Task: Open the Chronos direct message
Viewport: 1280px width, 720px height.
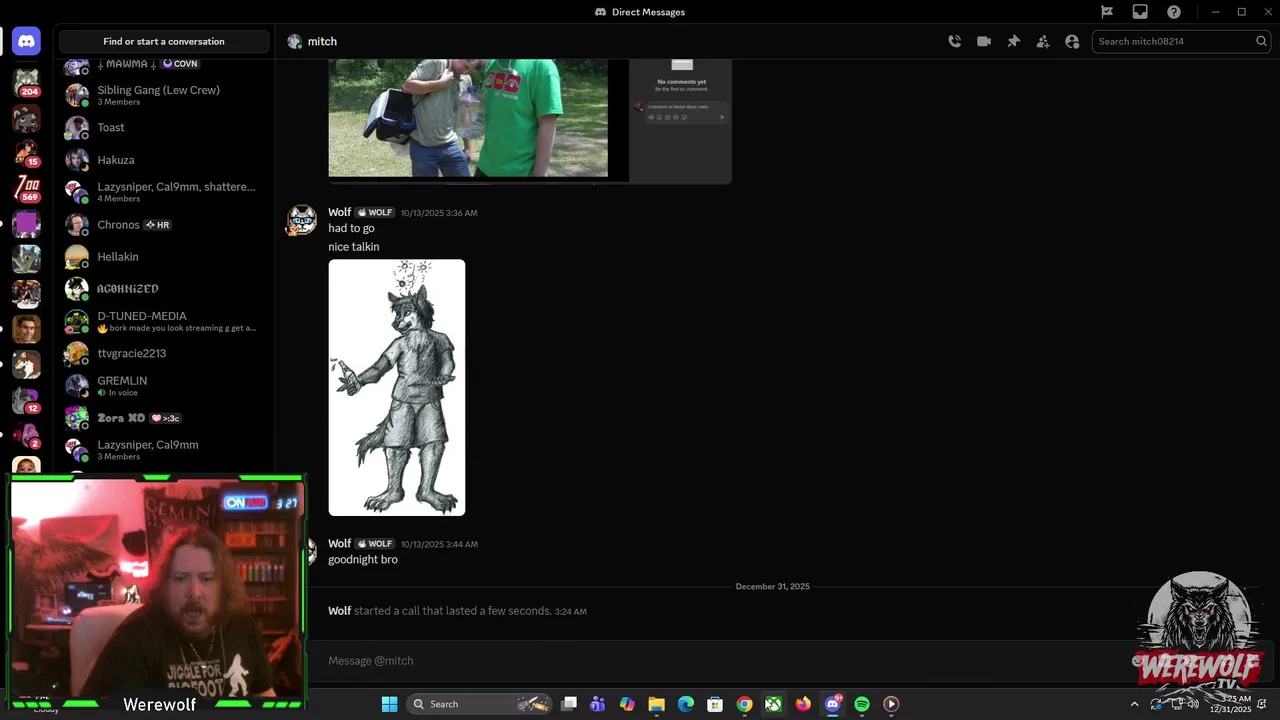Action: (164, 225)
